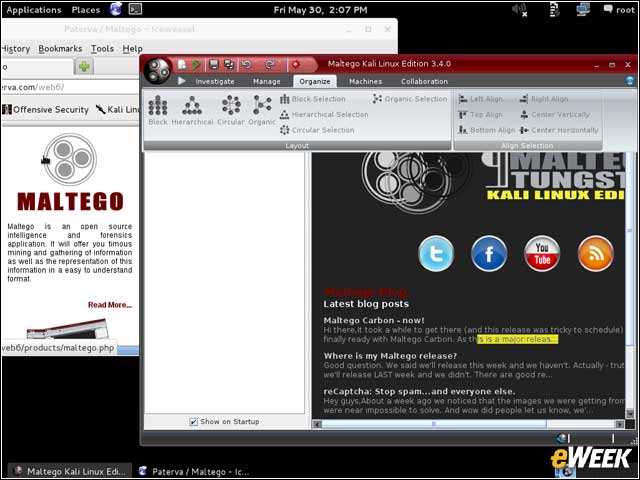
Task: Open Bookmarks menu in Iceweasel browser
Action: tap(60, 49)
